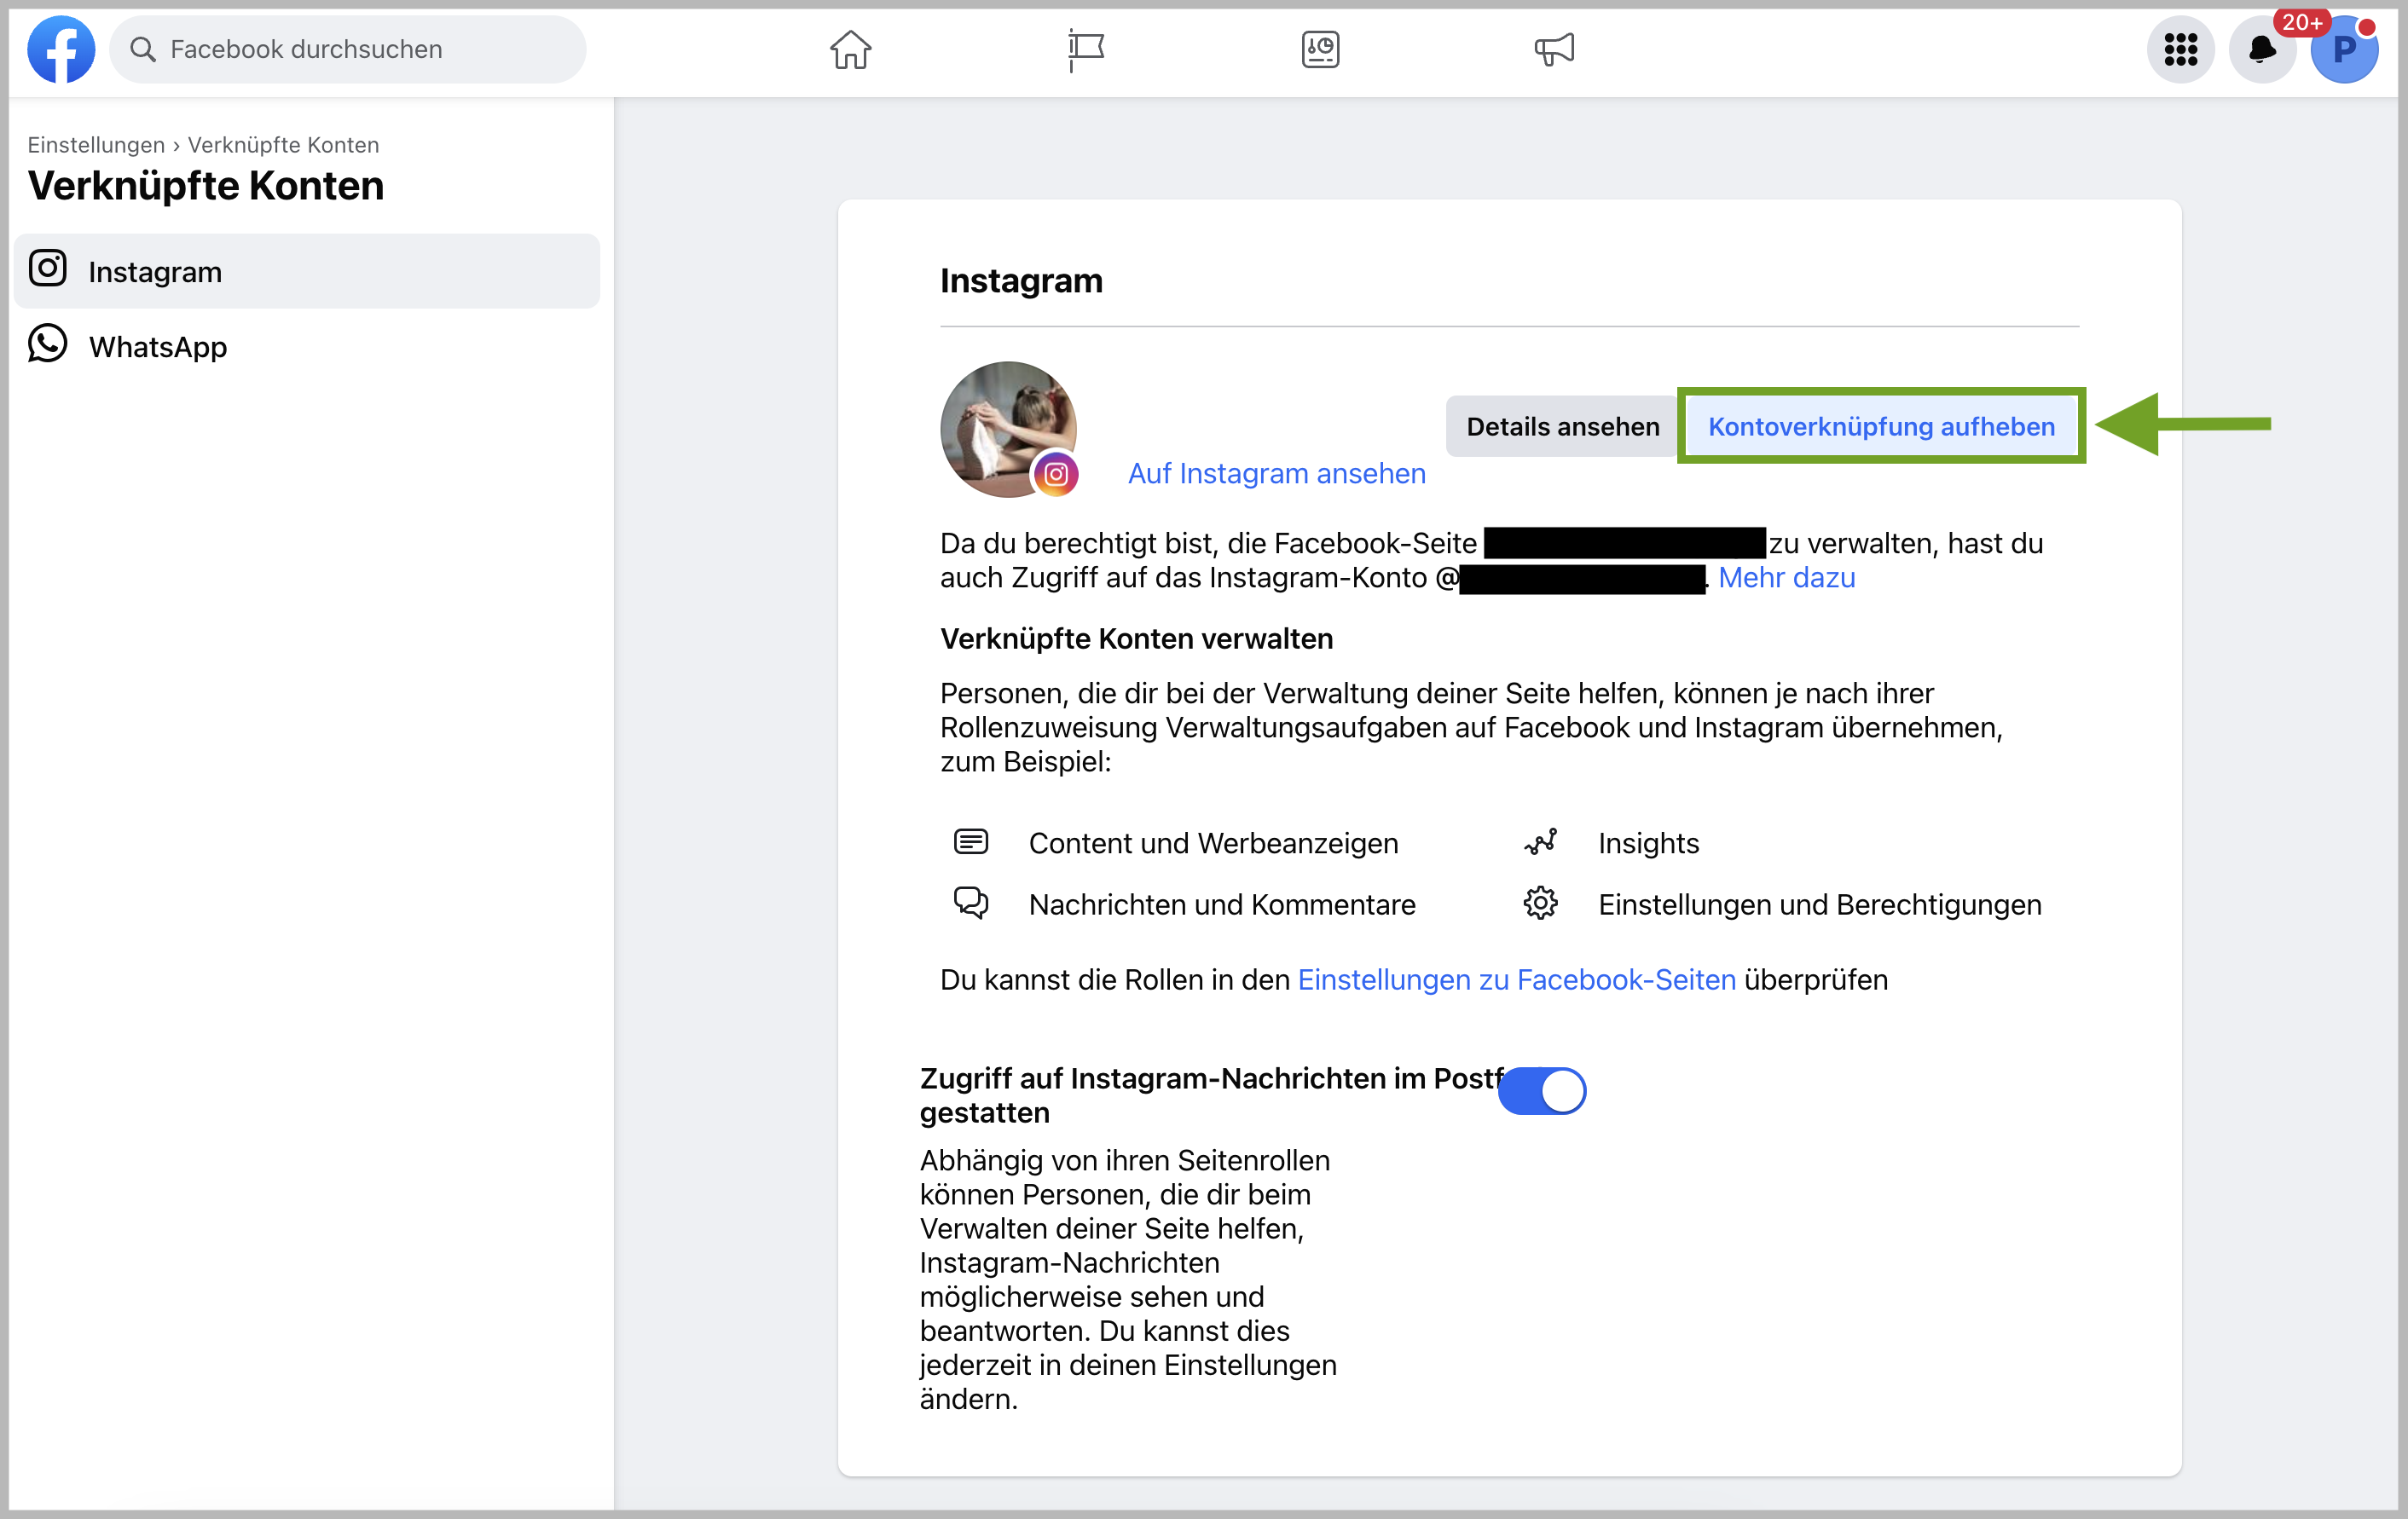Click the text Content und Werbeanzeigen
2408x1519 pixels.
click(1213, 844)
